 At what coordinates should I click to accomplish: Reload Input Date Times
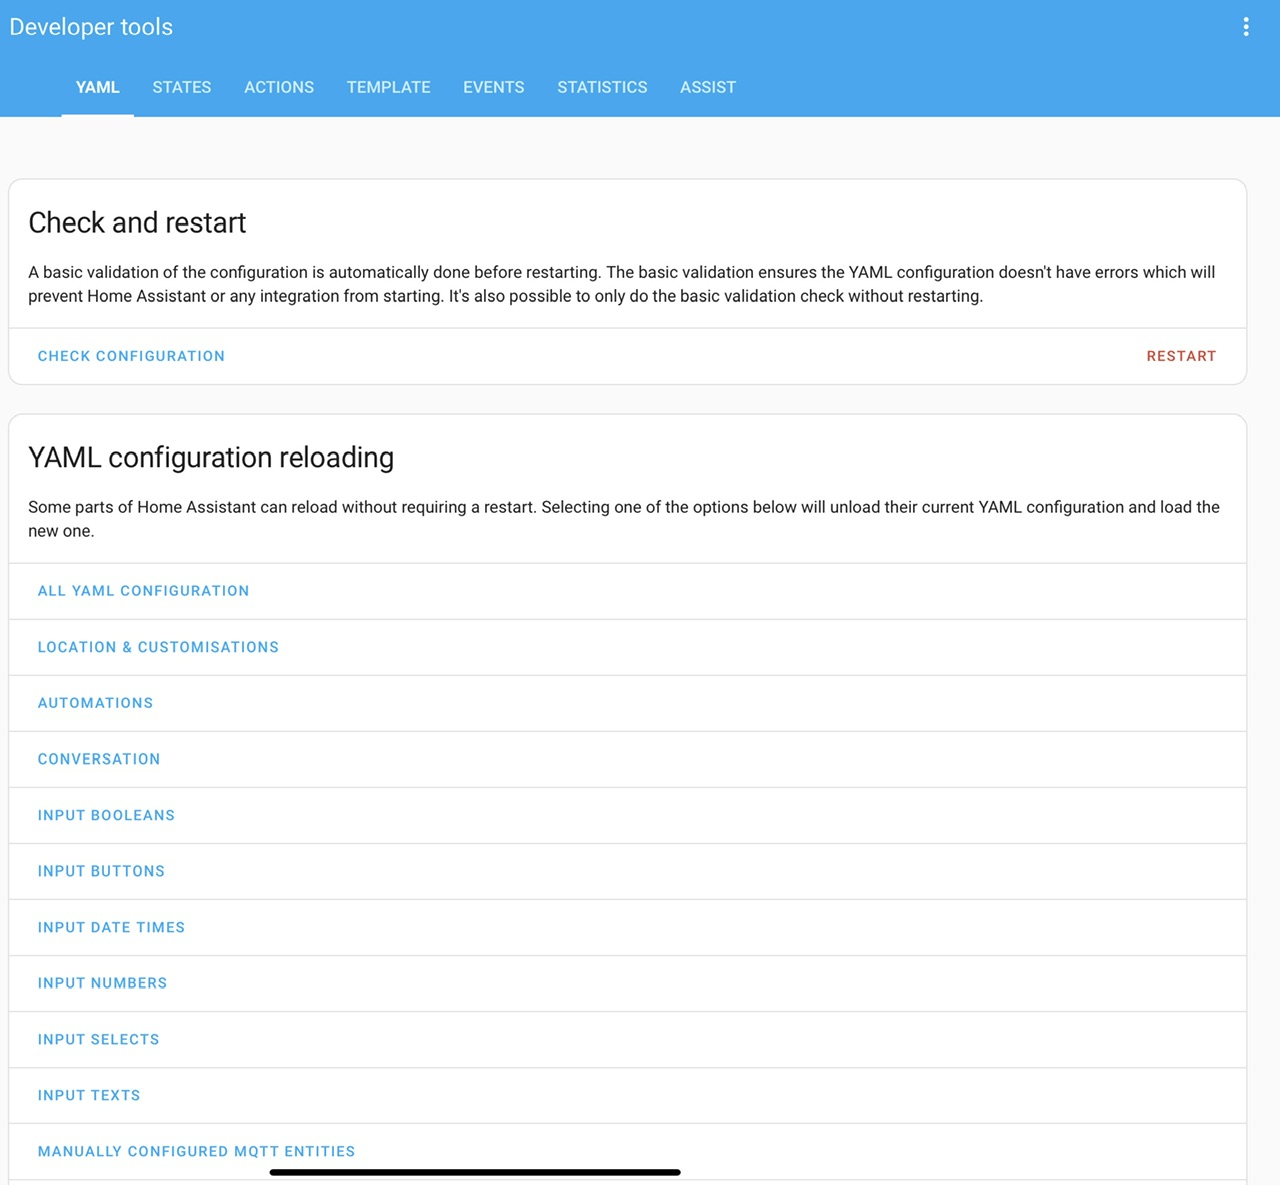point(111,927)
